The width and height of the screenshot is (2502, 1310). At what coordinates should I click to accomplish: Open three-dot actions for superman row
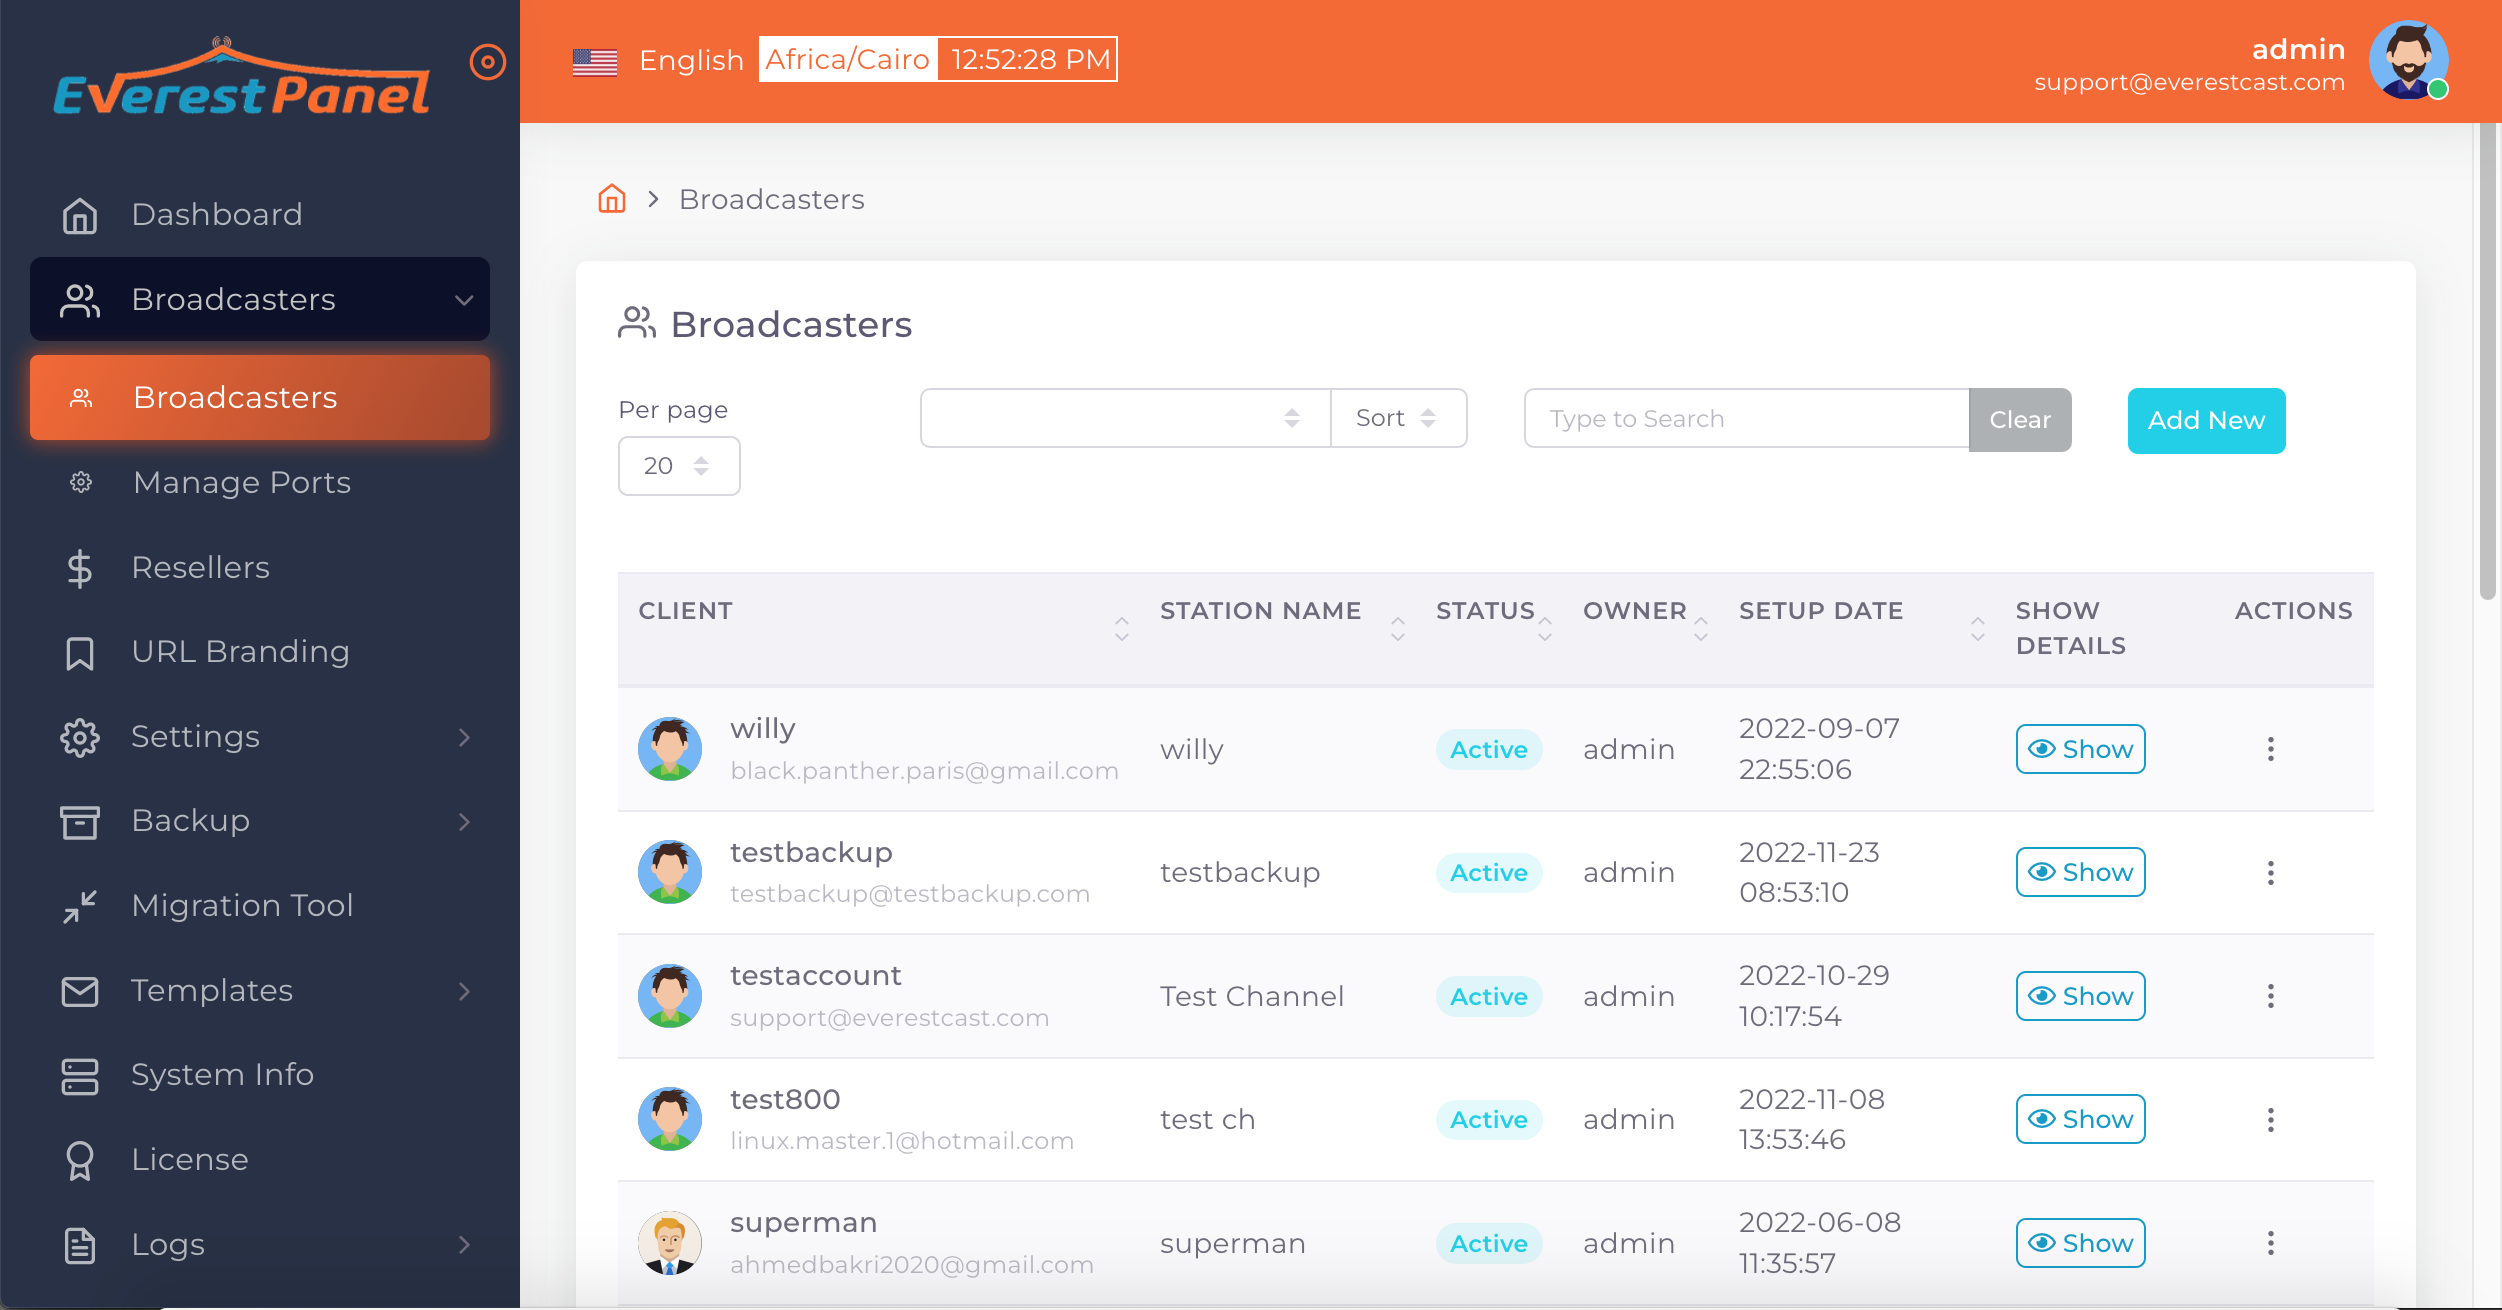pos(2270,1243)
